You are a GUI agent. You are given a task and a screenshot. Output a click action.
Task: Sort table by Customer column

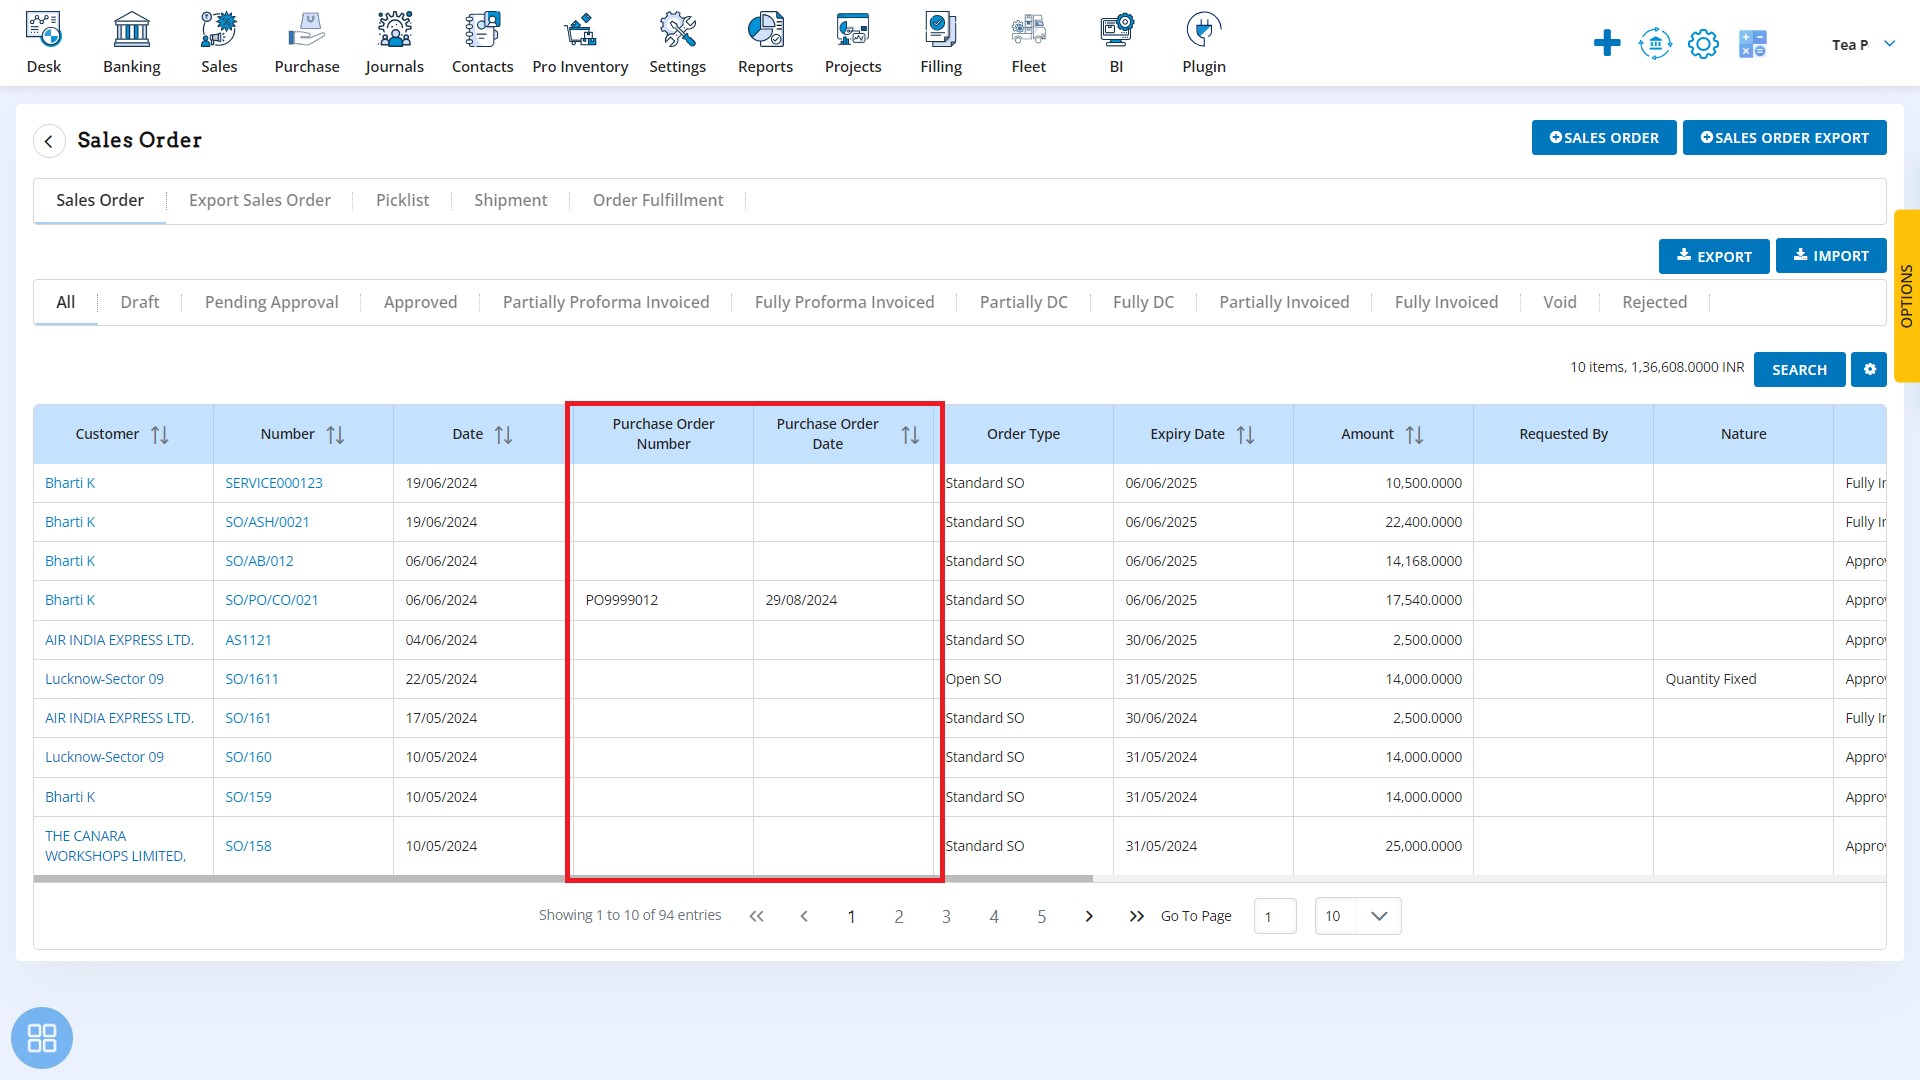[x=160, y=435]
